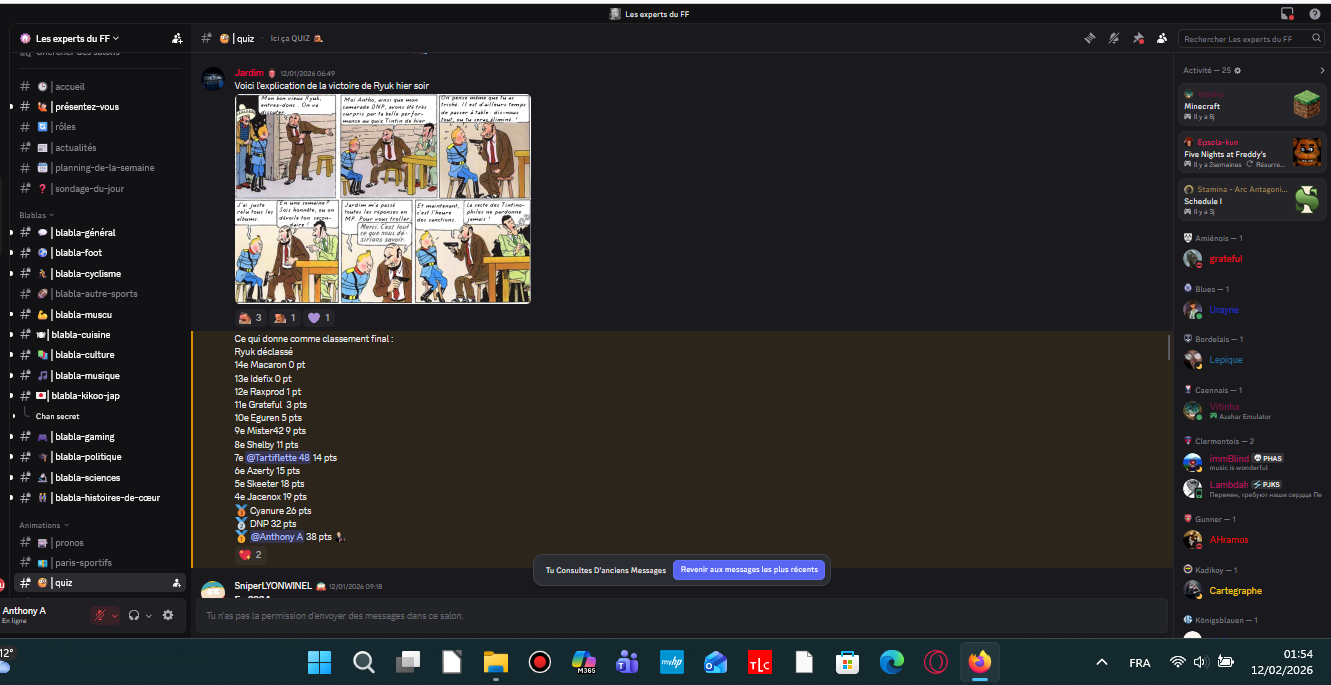1331x685 pixels.
Task: Click the broken heart reaction with count 2
Action: [x=250, y=555]
